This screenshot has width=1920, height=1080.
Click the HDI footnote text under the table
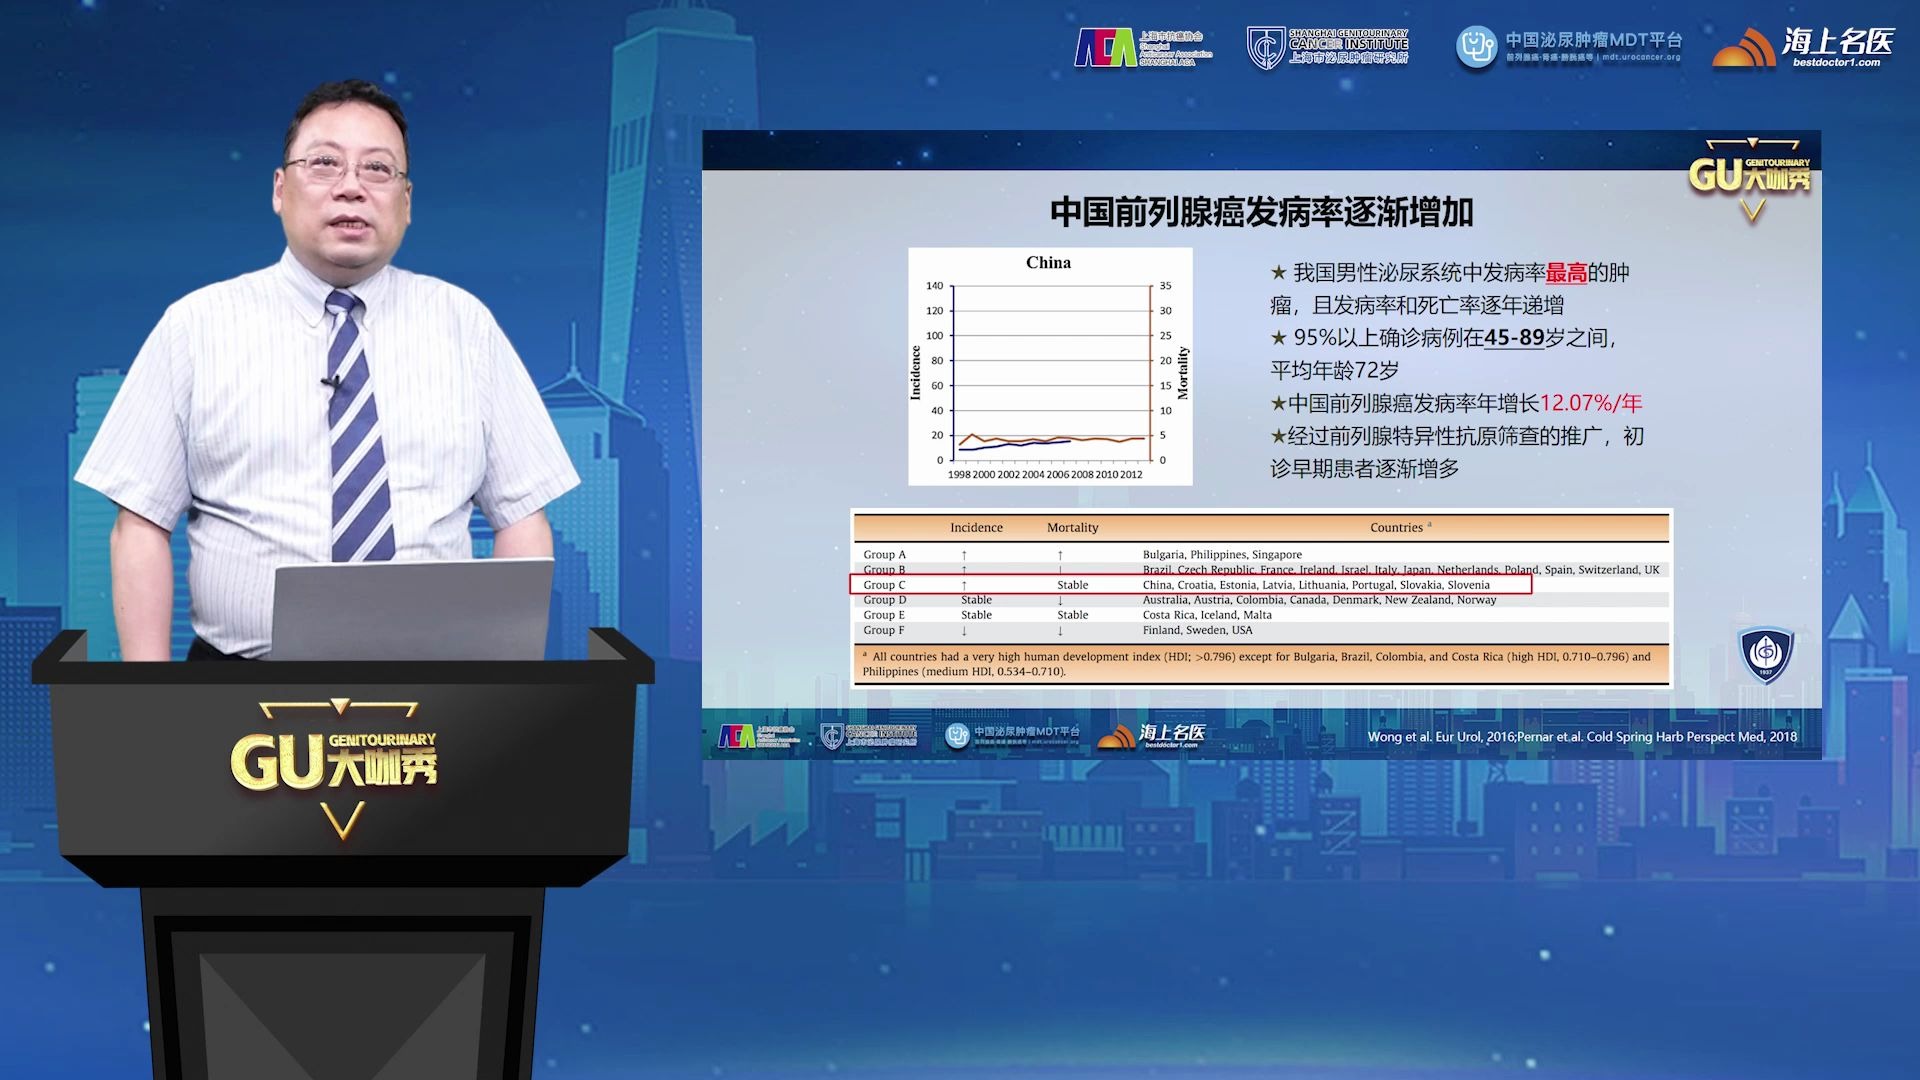[x=1257, y=664]
